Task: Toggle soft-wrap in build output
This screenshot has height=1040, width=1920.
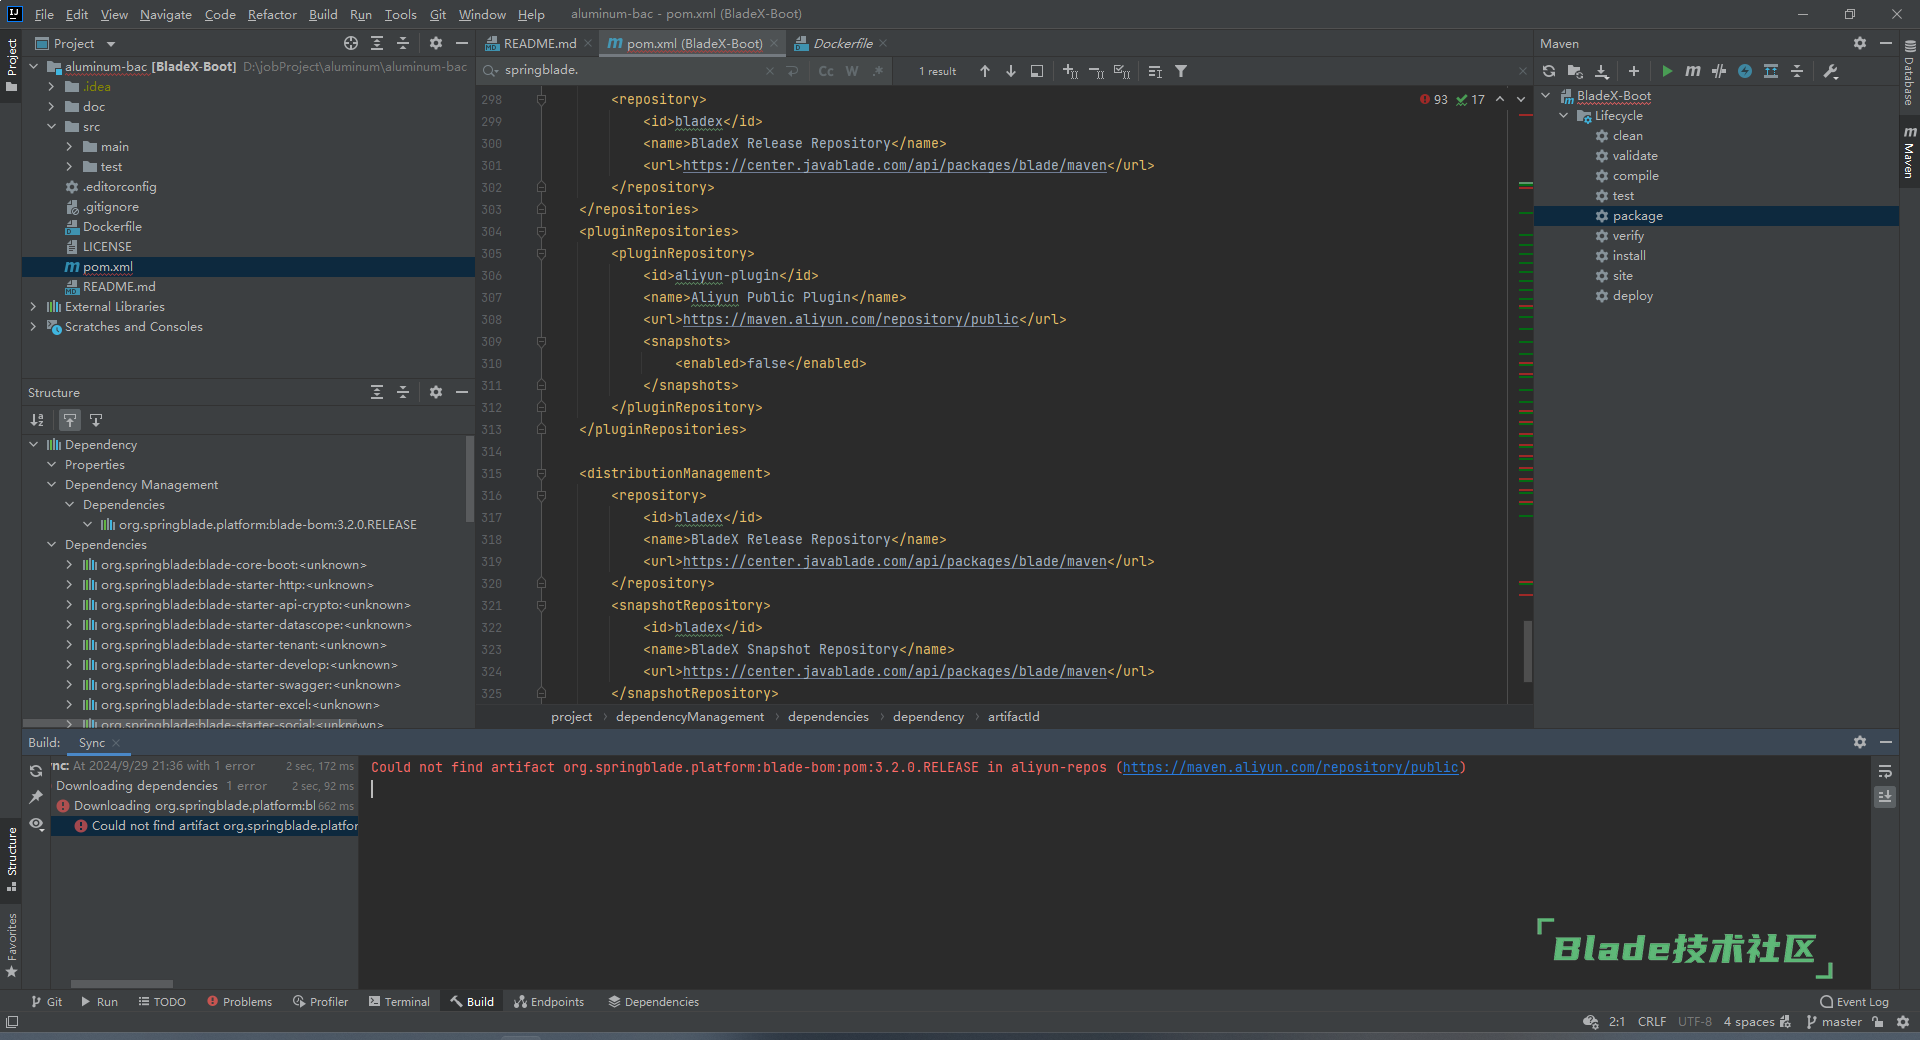Action: [1885, 771]
